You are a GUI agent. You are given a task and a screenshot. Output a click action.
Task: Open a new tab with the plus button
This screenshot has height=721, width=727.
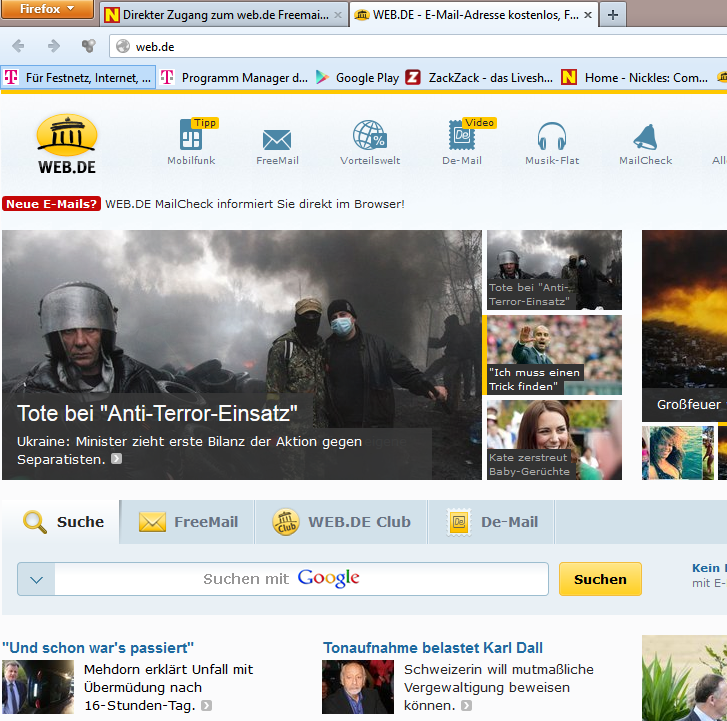pos(613,15)
